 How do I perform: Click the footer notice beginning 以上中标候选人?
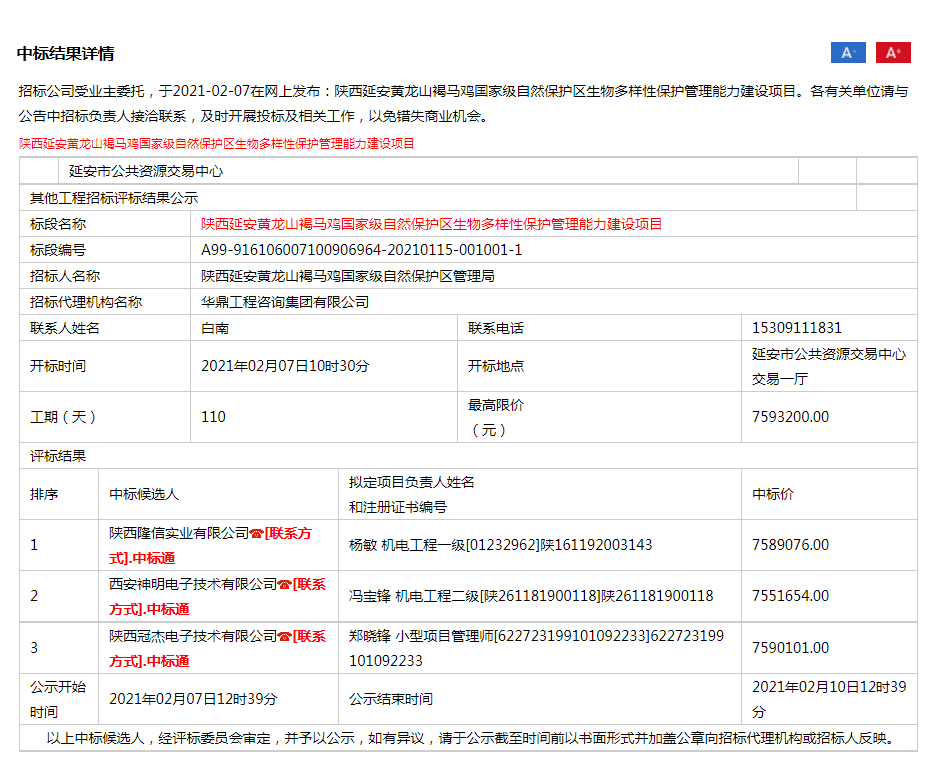click(469, 738)
